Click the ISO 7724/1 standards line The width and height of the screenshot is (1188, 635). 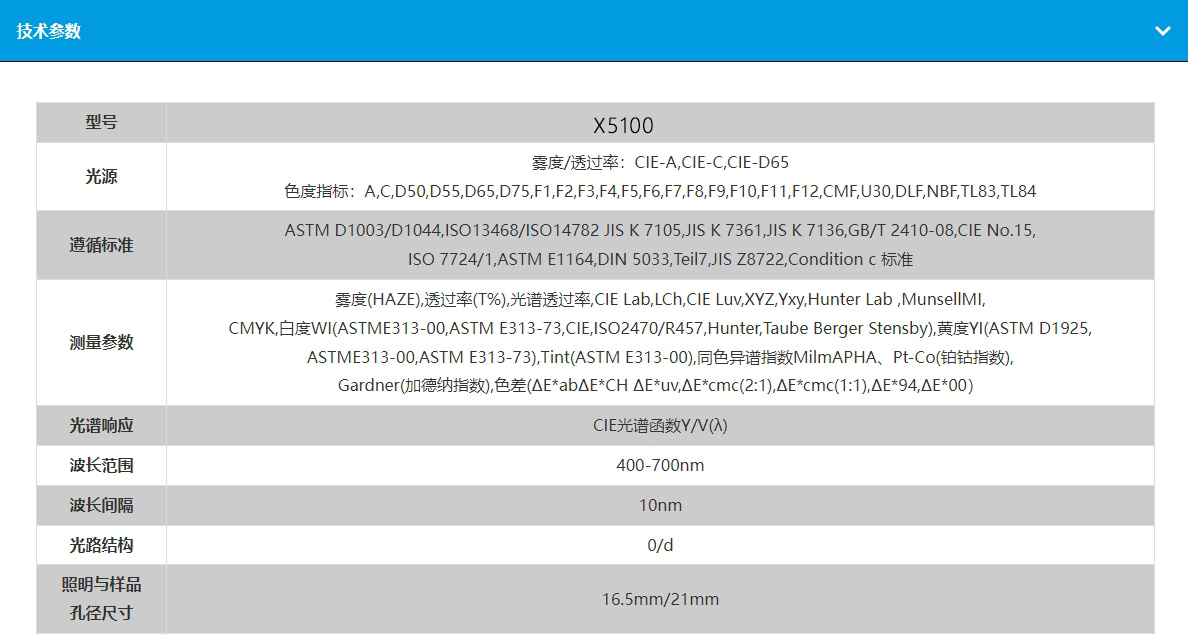[x=660, y=259]
